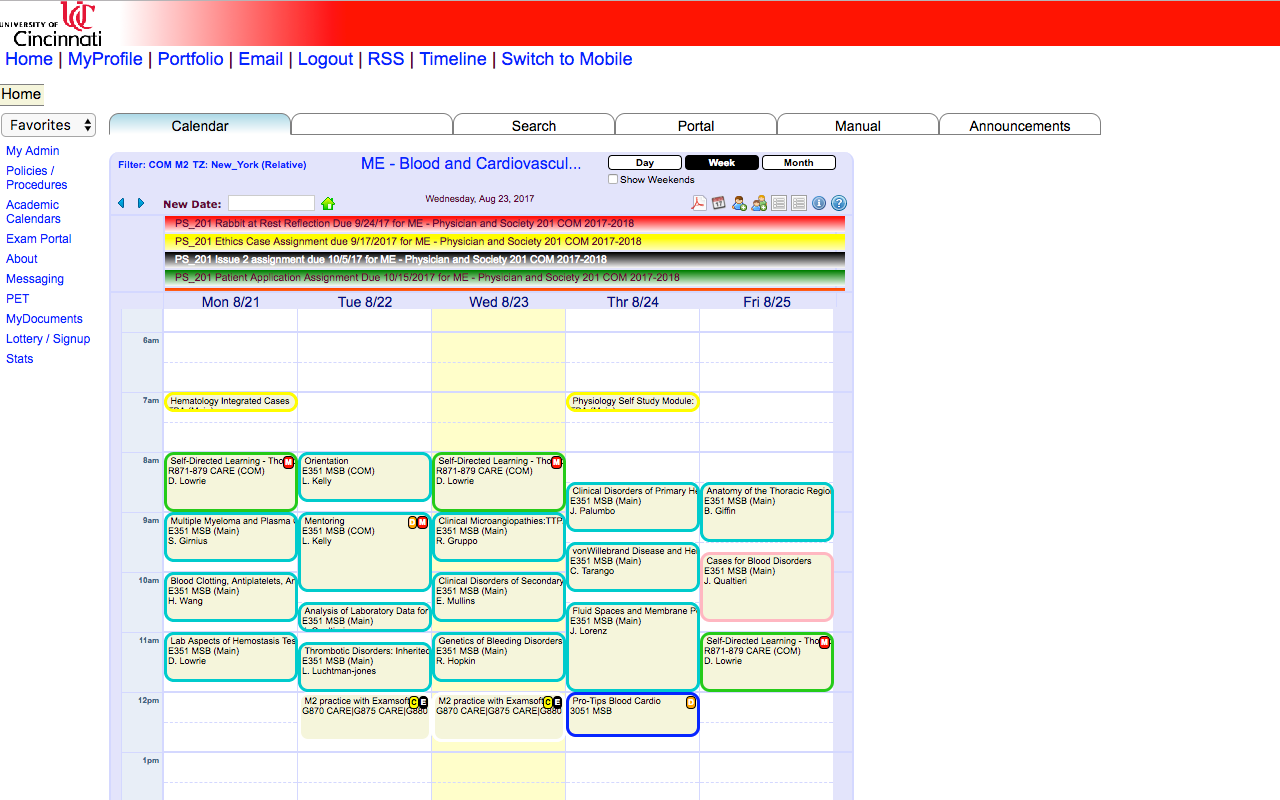Open the Portal tab
The image size is (1280, 800).
coord(696,125)
